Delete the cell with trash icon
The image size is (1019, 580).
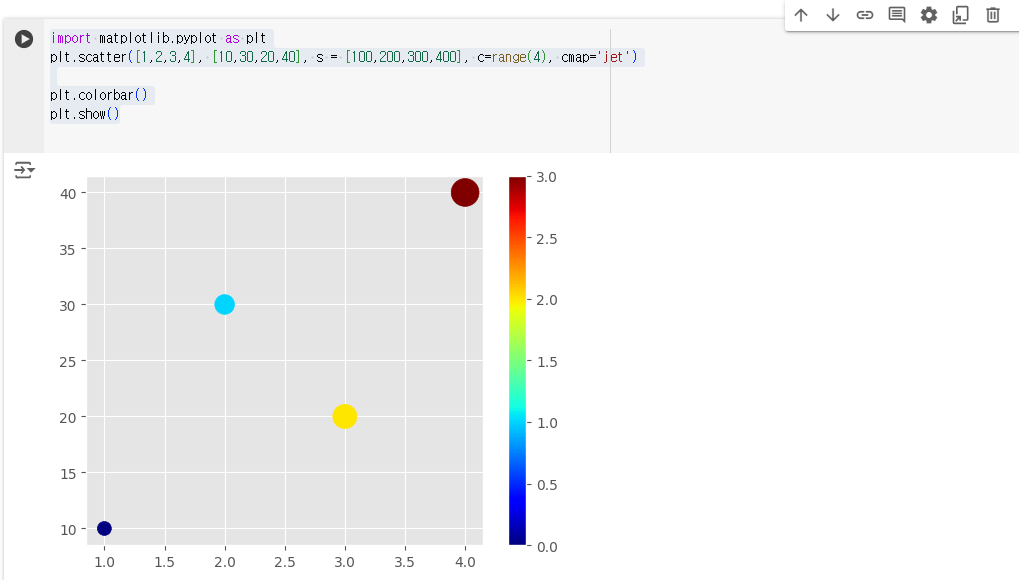coord(992,15)
